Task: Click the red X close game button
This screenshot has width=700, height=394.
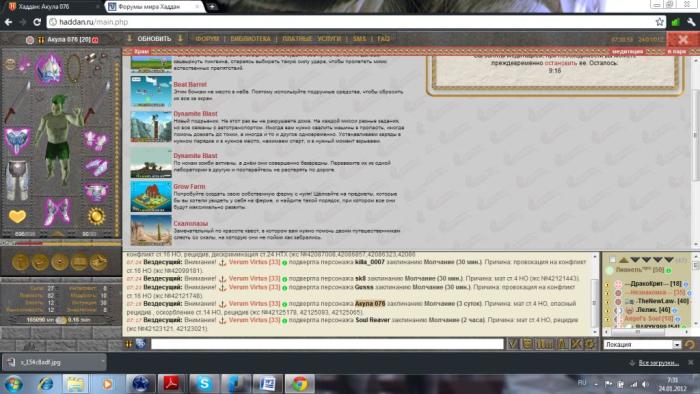Action: point(683,39)
